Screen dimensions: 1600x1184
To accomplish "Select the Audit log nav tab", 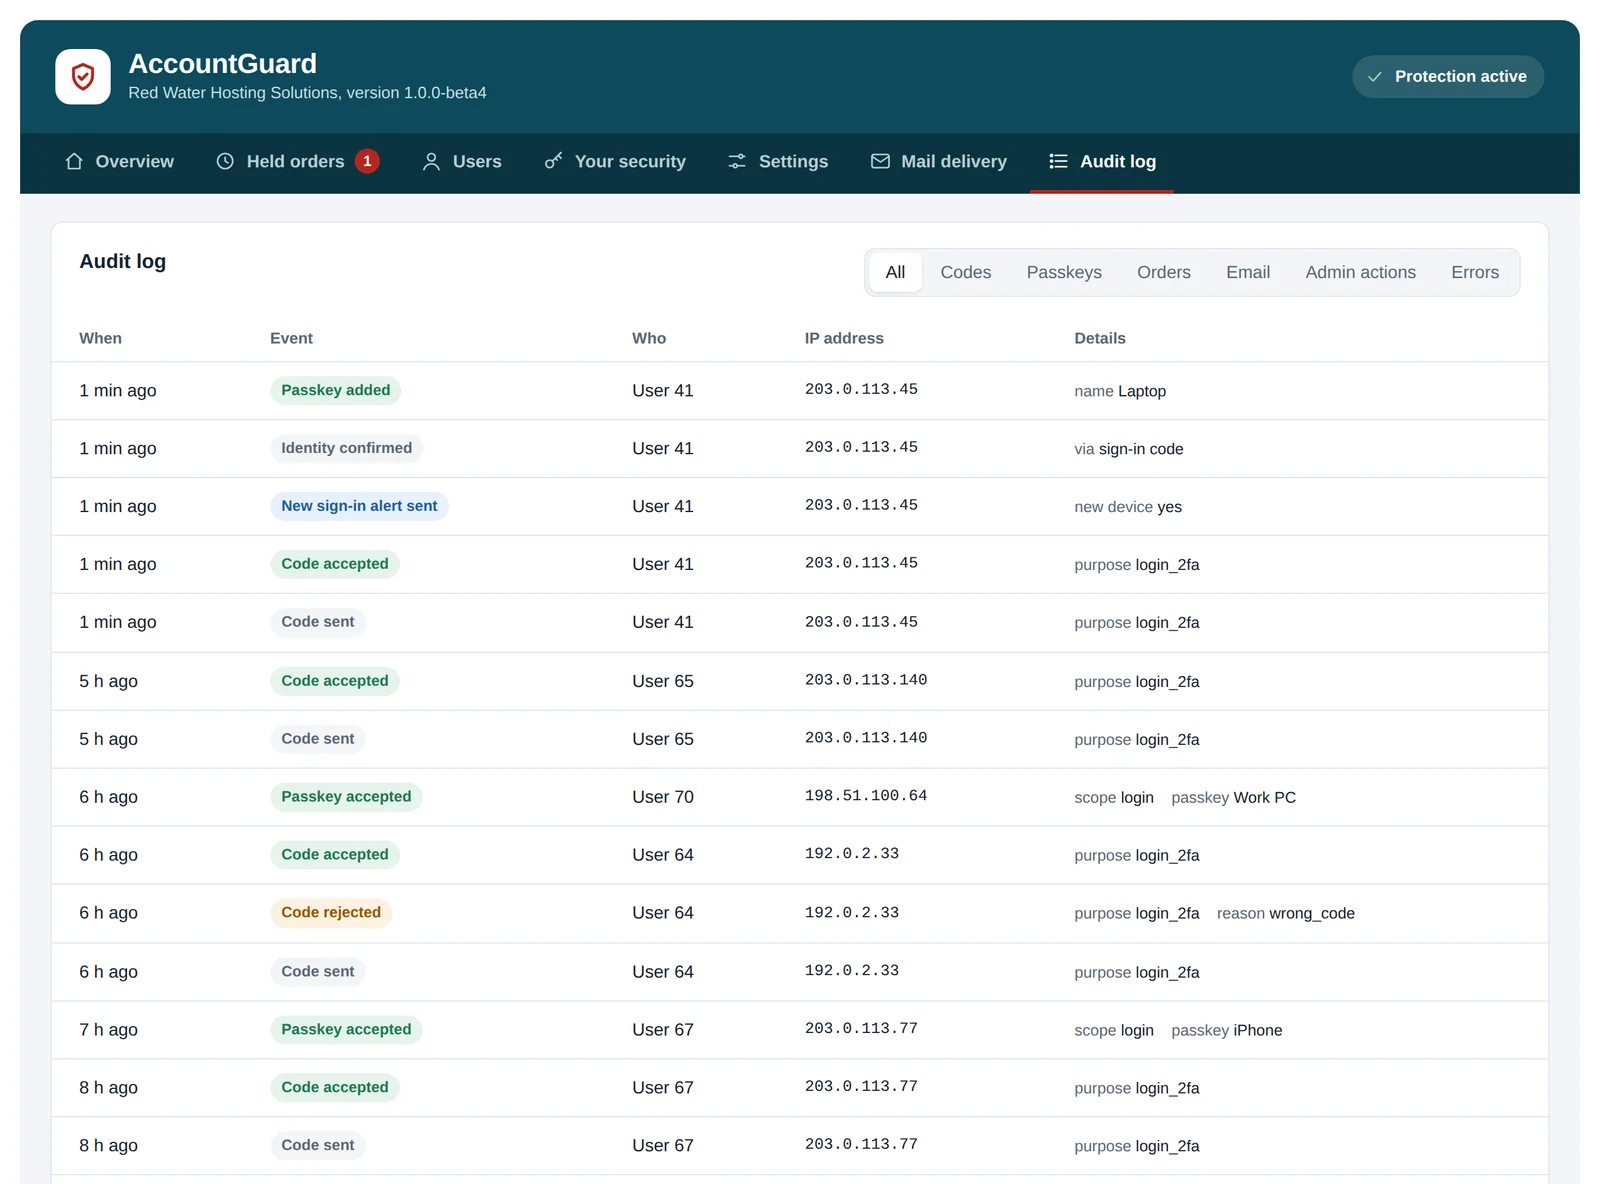I will 1102,161.
